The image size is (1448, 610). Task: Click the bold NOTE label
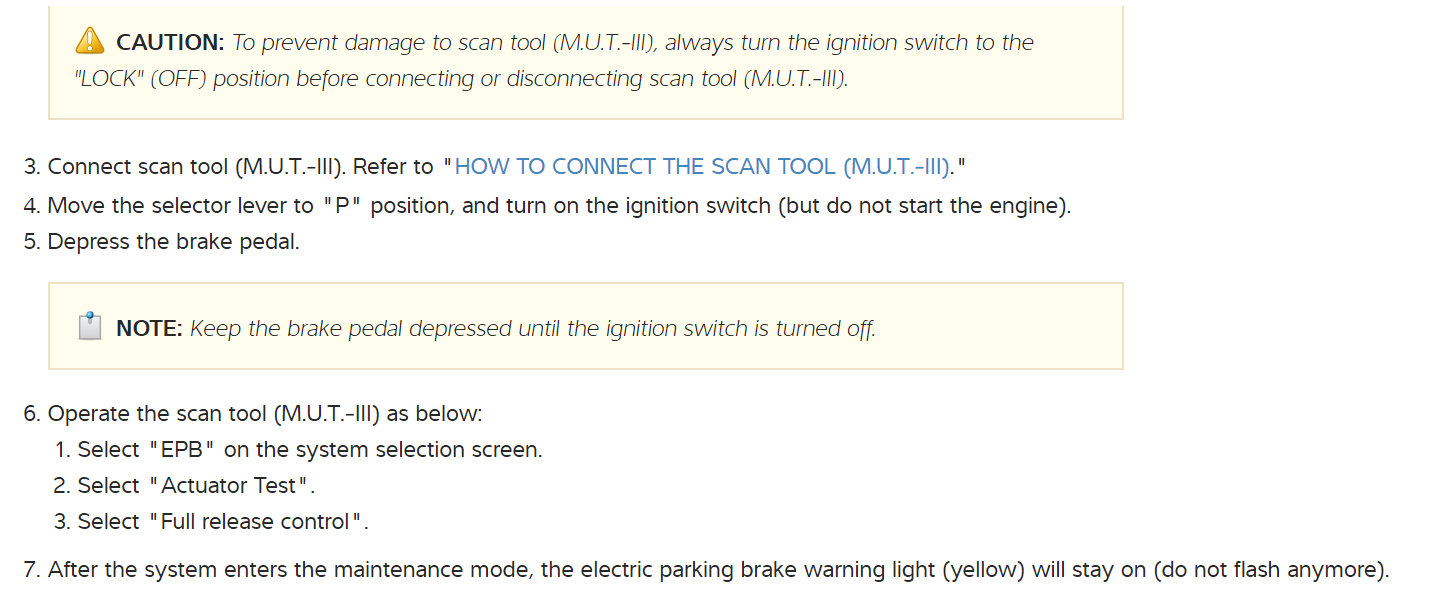tap(149, 328)
